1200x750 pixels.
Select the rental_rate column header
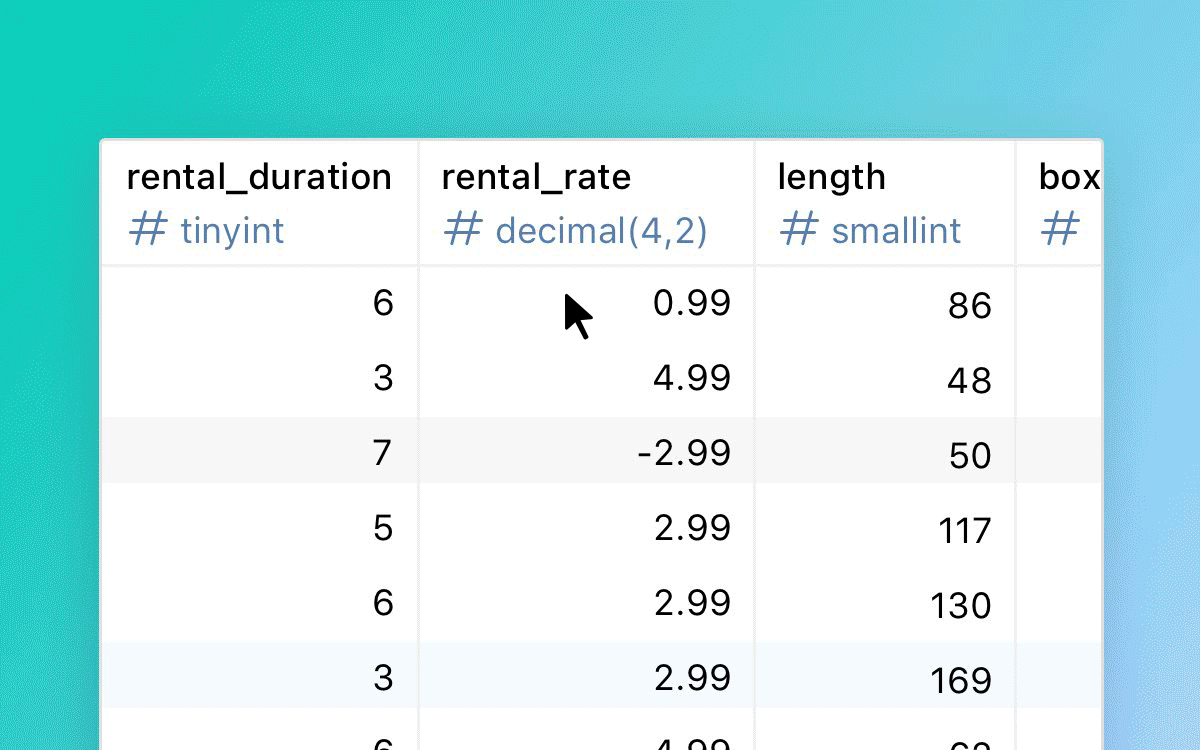click(x=587, y=204)
